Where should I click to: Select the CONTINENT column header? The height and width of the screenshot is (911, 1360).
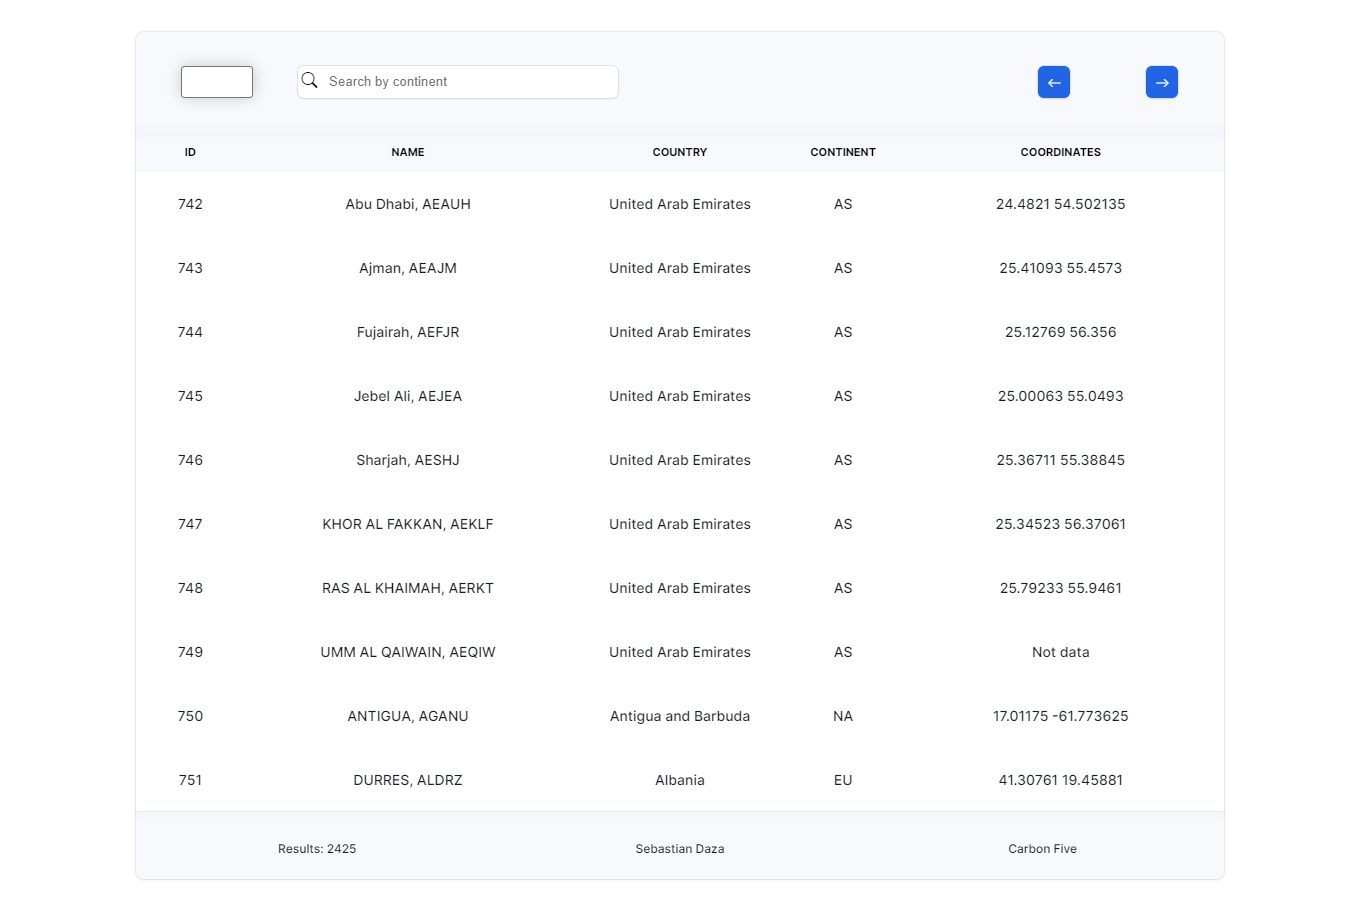point(843,152)
